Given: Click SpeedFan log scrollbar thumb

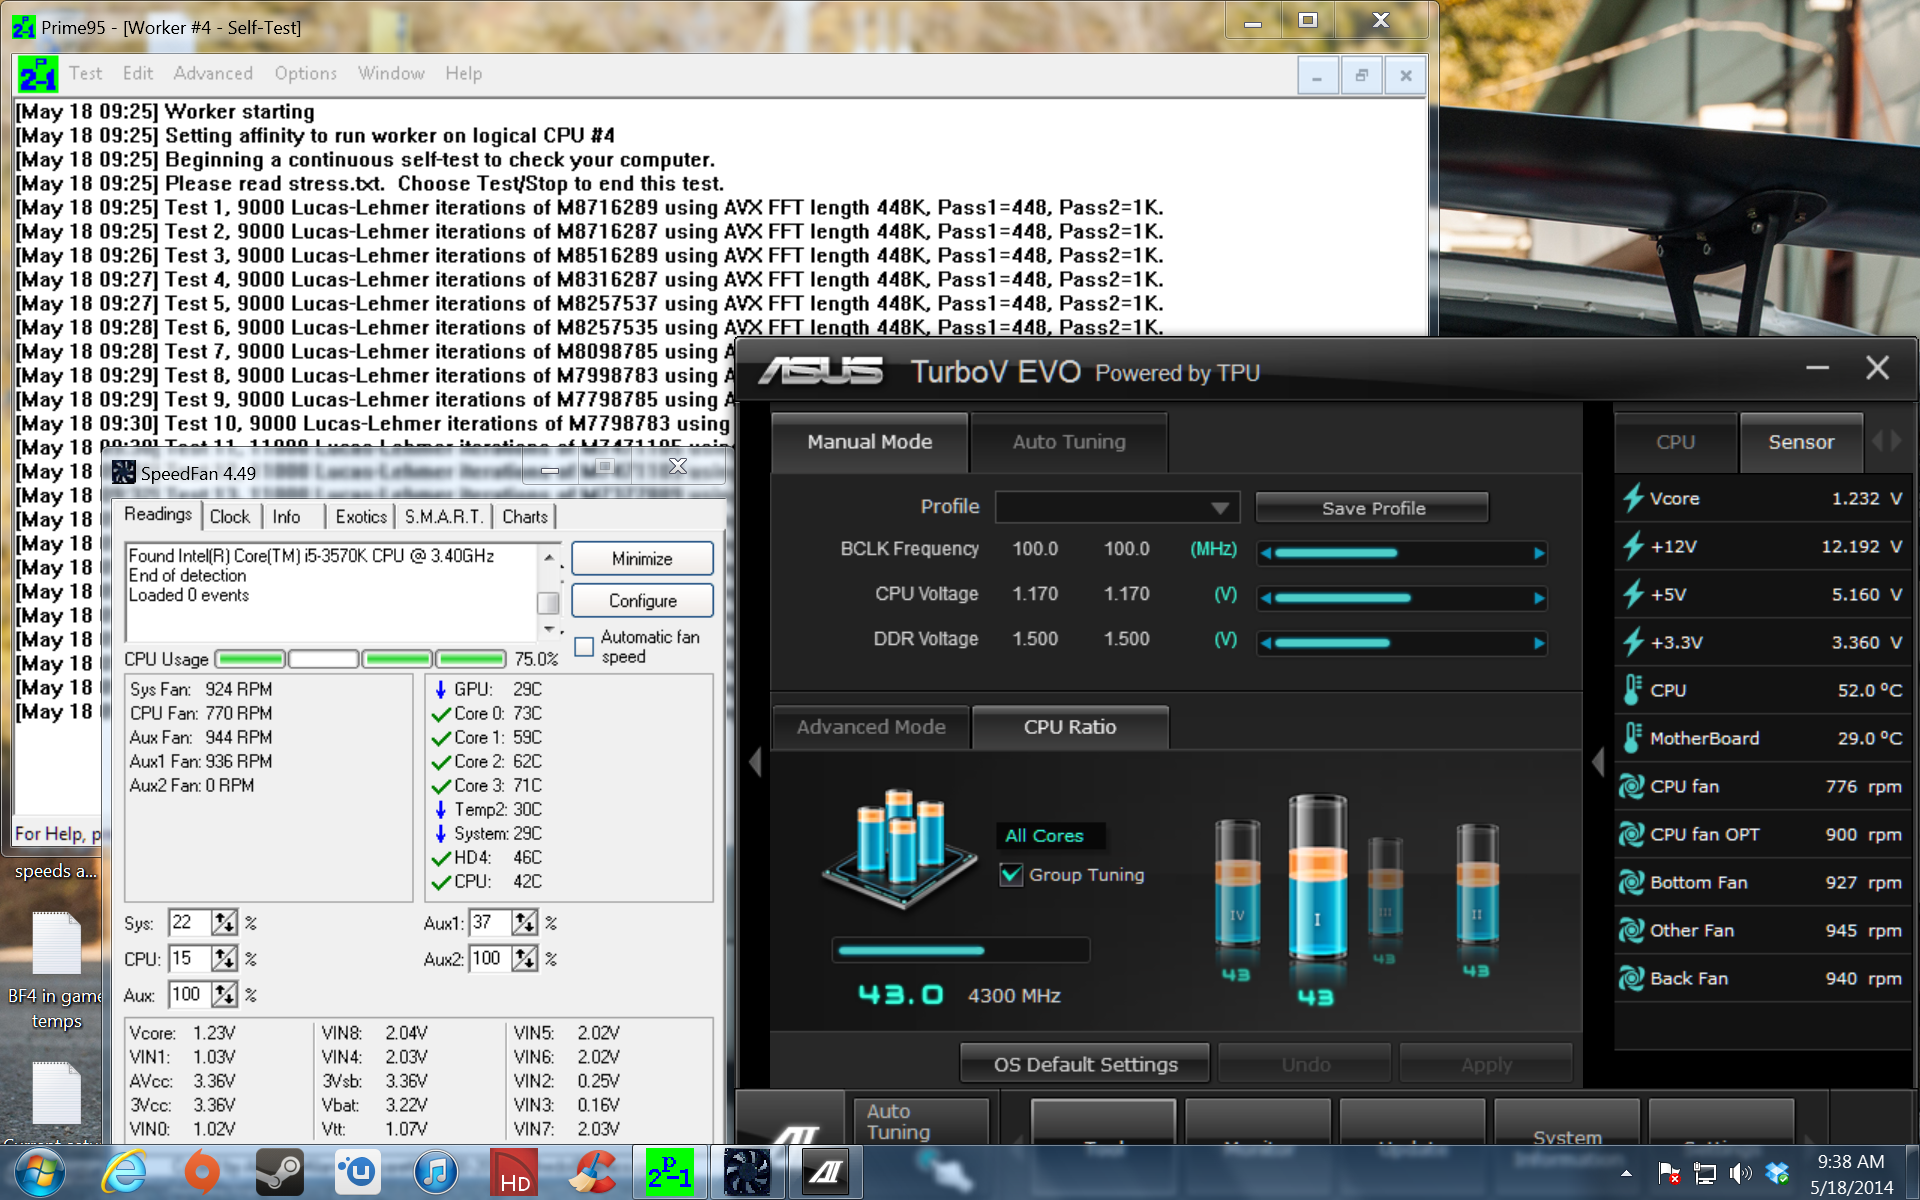Looking at the screenshot, I should pyautogui.click(x=548, y=603).
